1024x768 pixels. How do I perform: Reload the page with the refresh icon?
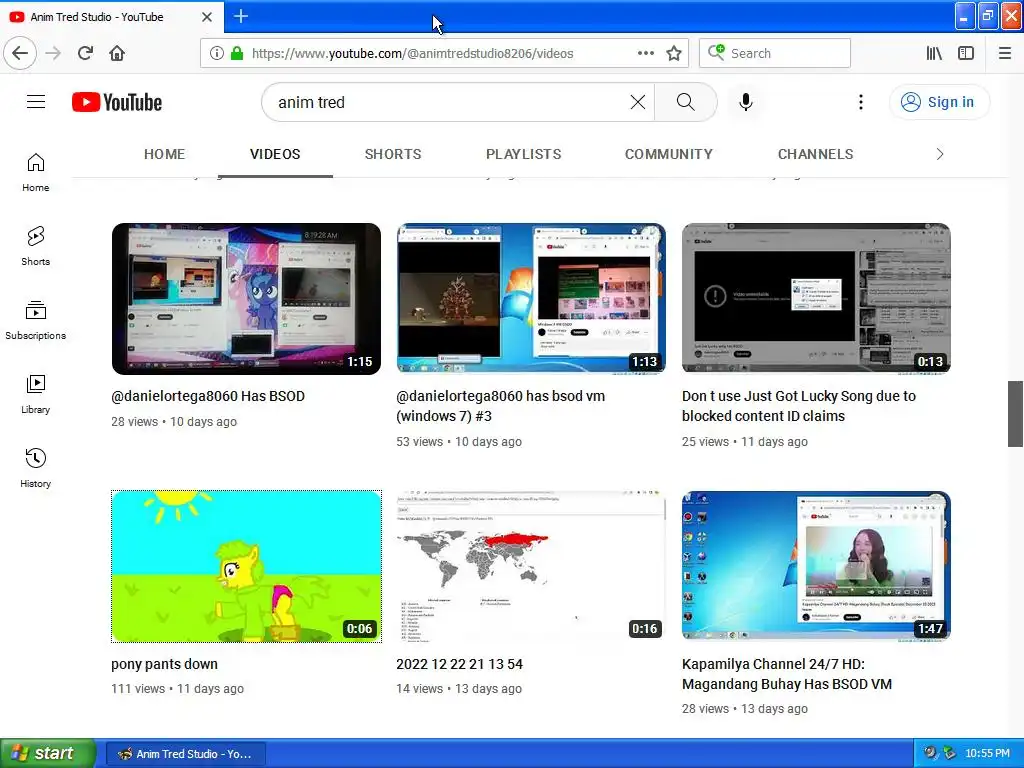[x=85, y=53]
